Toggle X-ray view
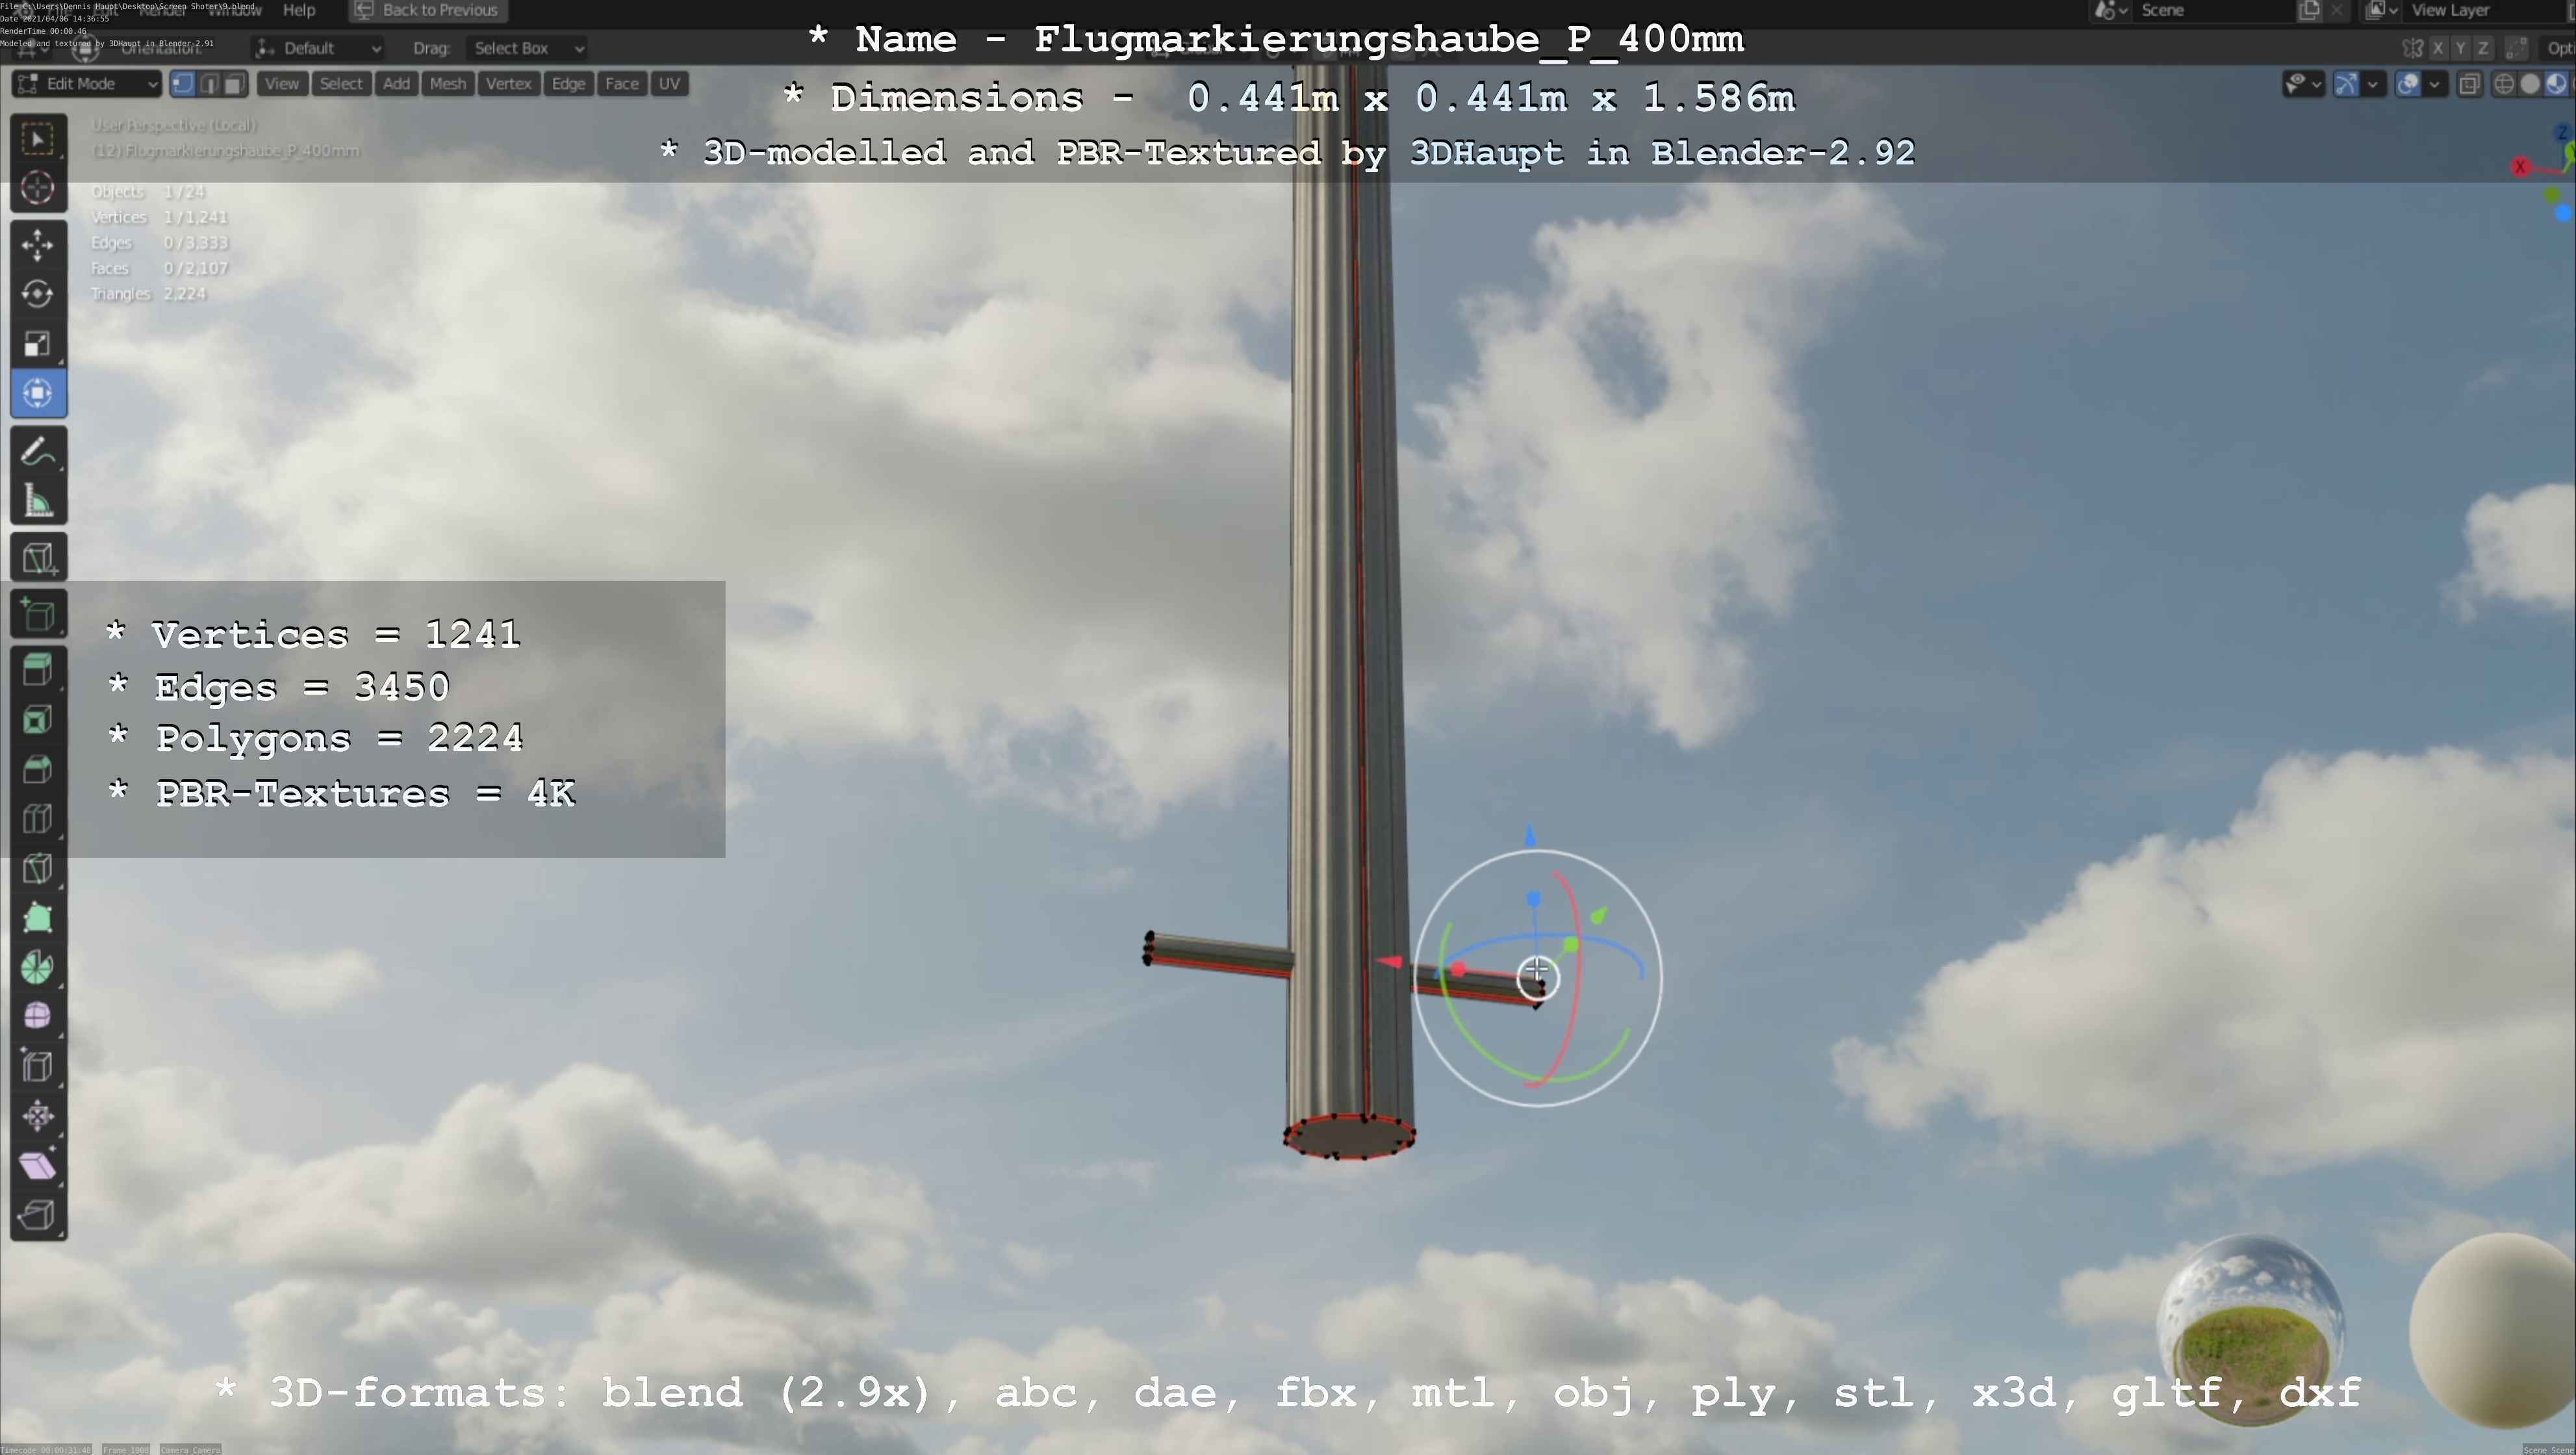 (2469, 84)
